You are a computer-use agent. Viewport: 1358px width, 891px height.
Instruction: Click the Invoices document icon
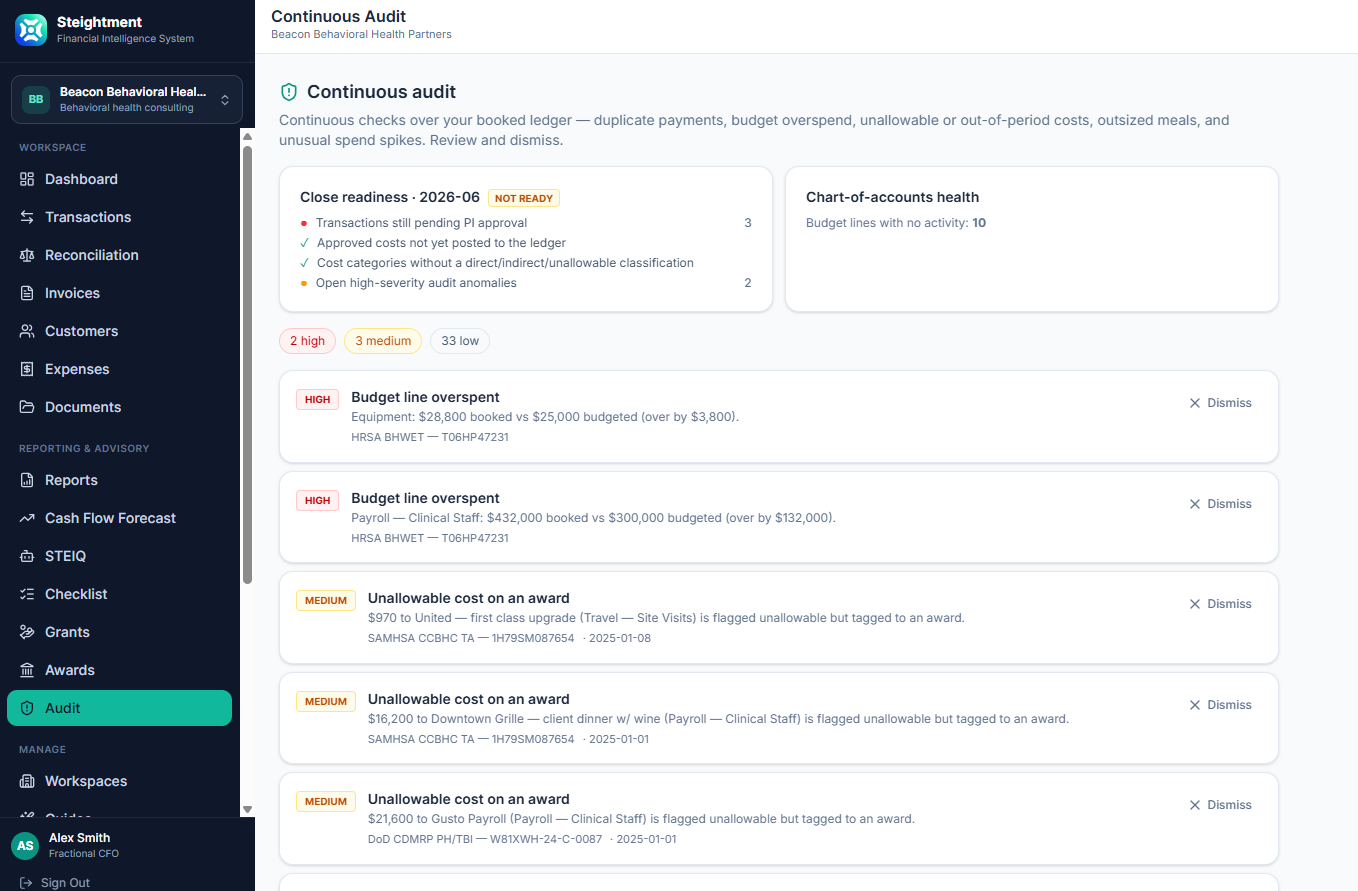pos(27,293)
